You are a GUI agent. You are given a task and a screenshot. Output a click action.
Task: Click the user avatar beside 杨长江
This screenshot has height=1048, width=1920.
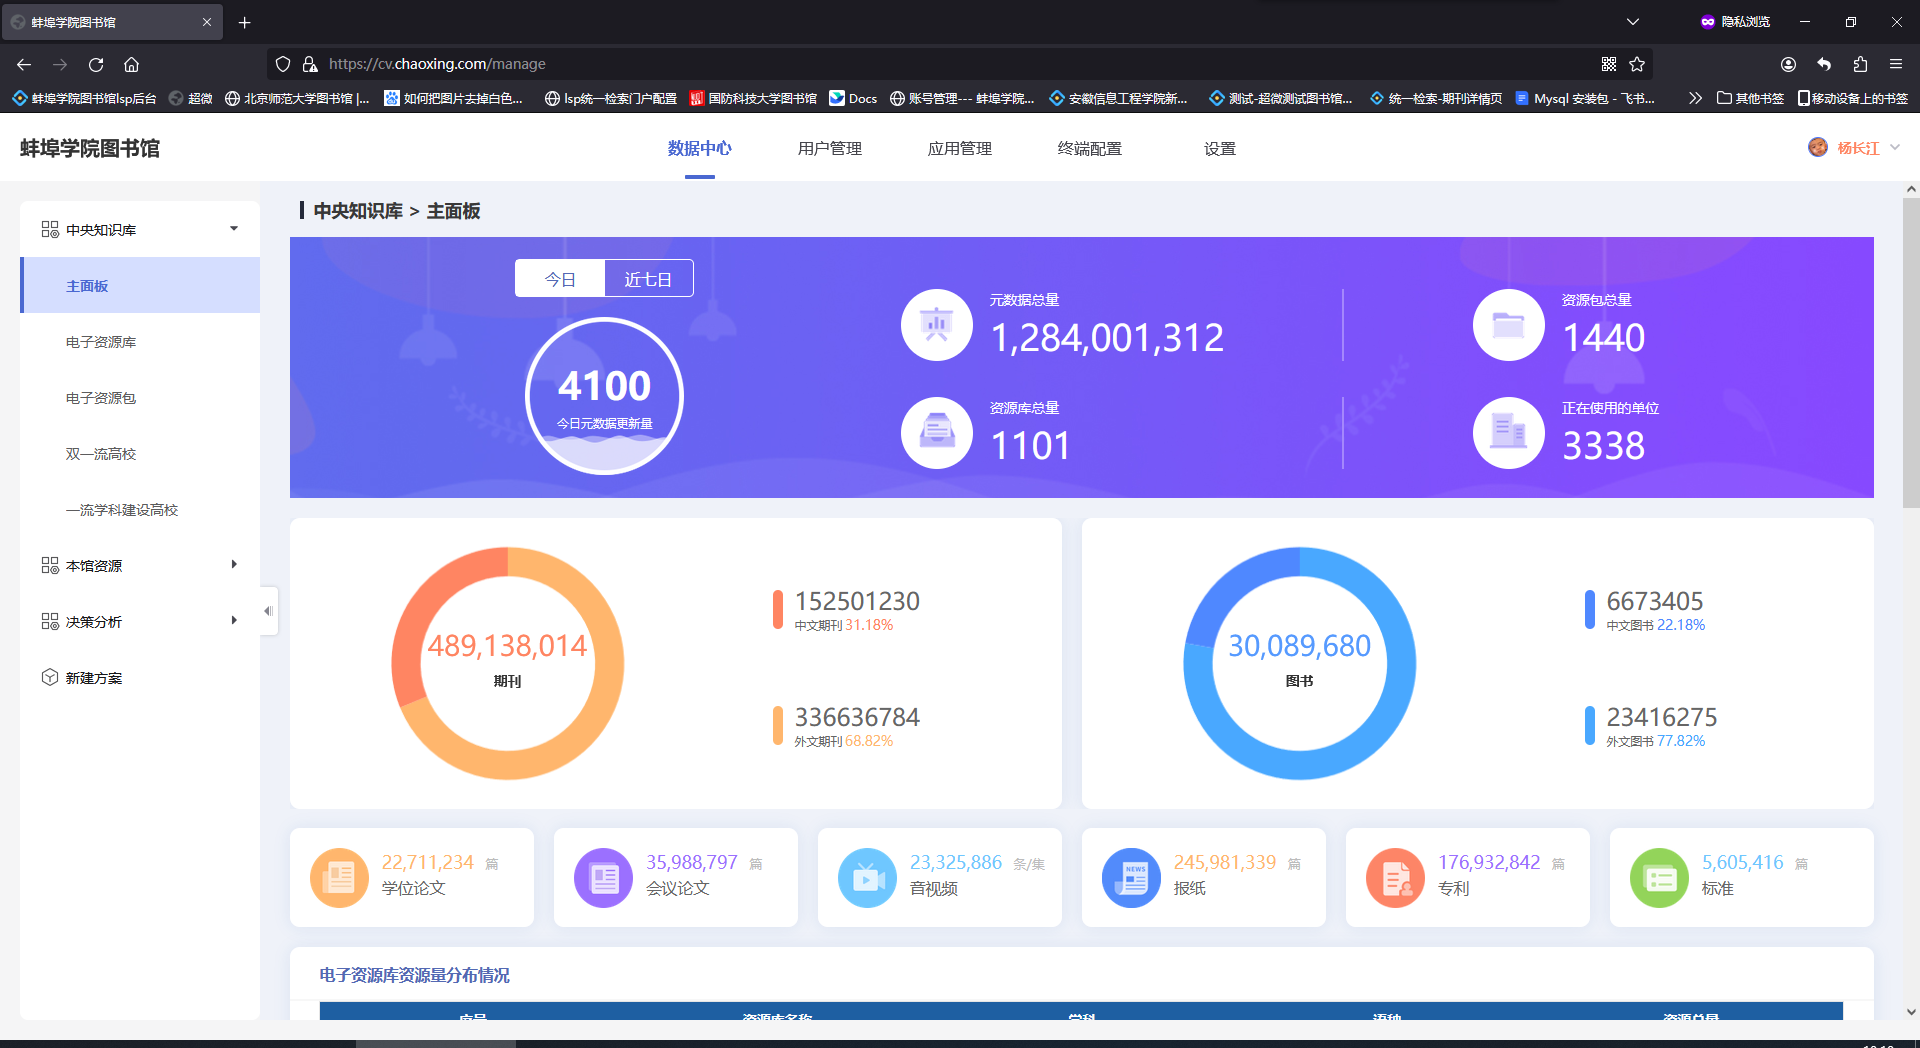1818,148
